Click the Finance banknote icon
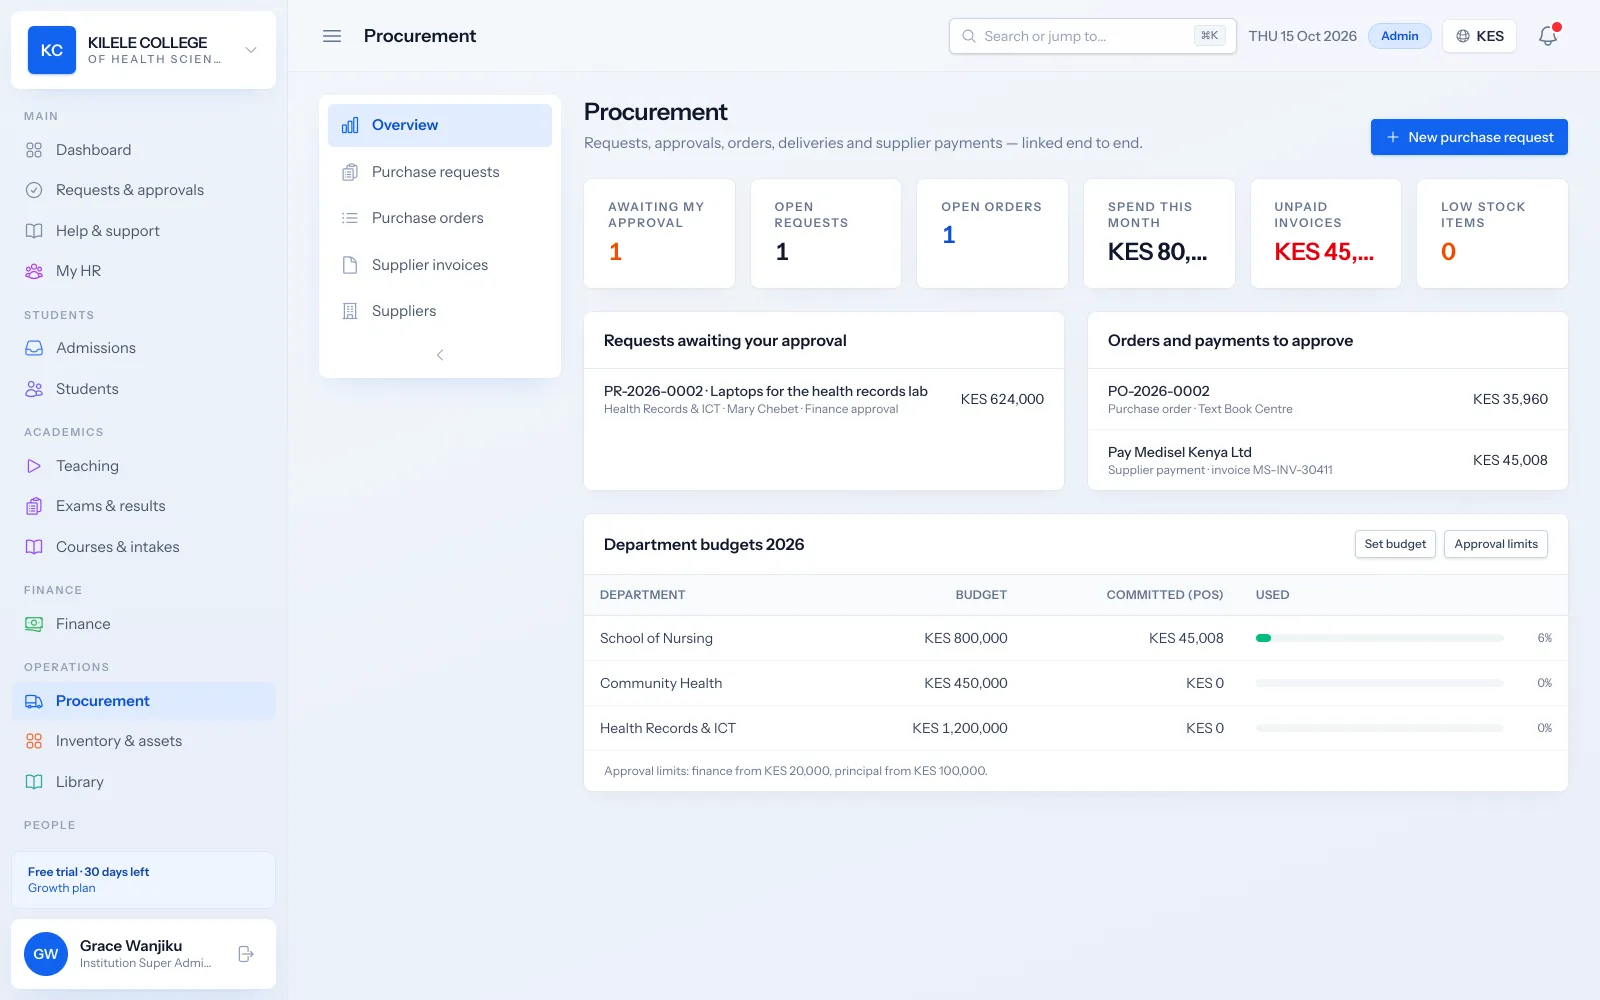This screenshot has height=1000, width=1600. [34, 624]
